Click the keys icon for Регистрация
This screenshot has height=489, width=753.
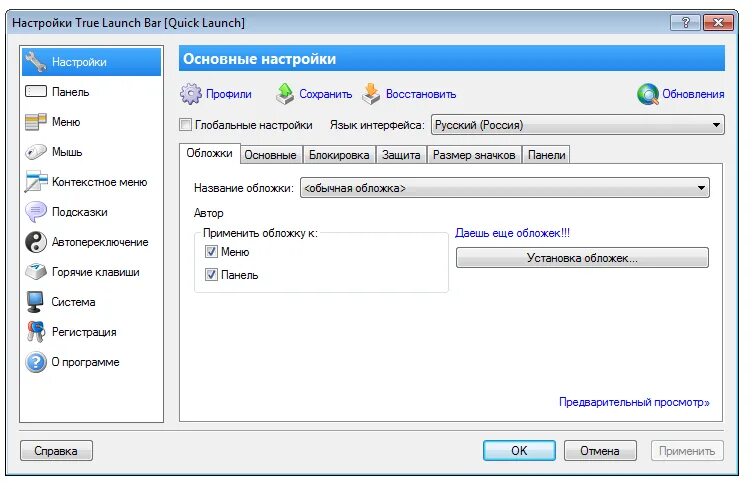point(36,332)
